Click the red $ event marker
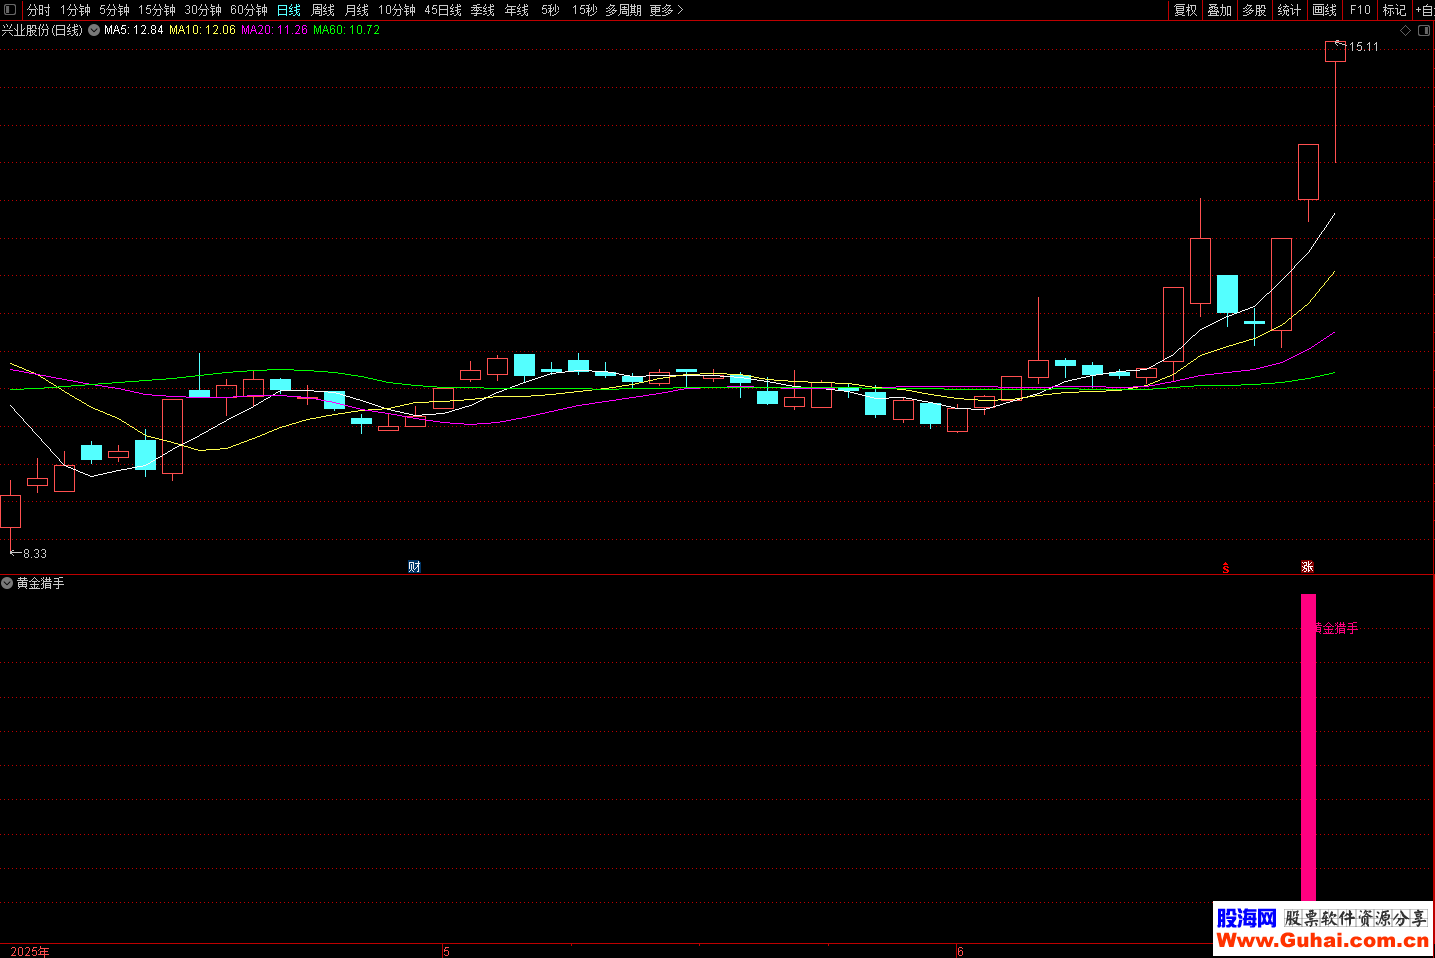This screenshot has height=958, width=1435. (x=1226, y=568)
